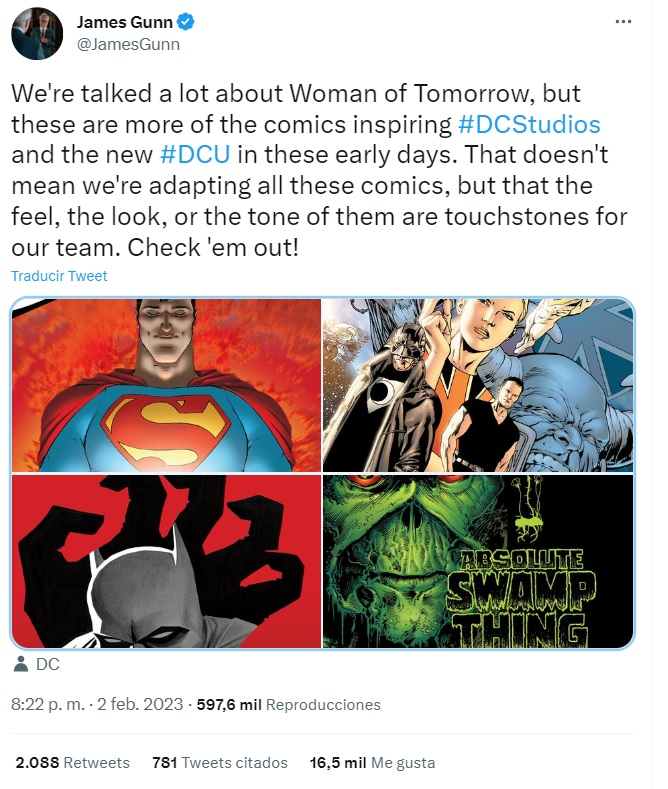Click the 2 feb. 2023 date
668x789 pixels.
(140, 704)
